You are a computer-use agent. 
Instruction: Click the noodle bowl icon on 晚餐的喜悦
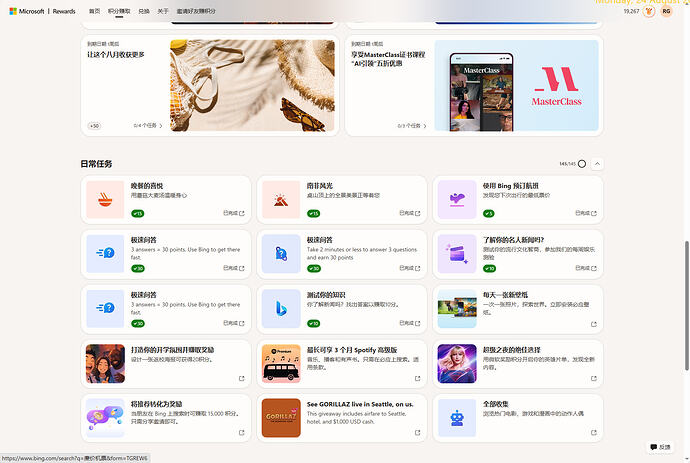pyautogui.click(x=105, y=199)
